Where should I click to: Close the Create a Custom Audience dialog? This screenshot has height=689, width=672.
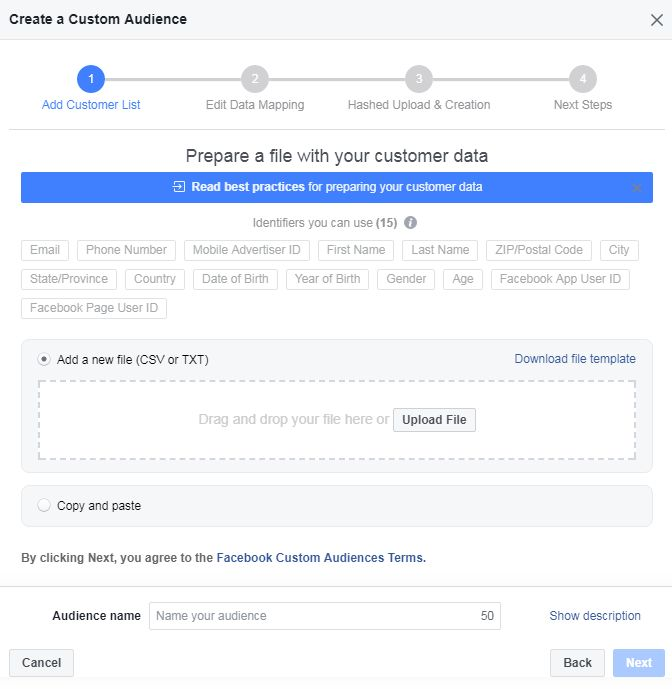tap(657, 20)
